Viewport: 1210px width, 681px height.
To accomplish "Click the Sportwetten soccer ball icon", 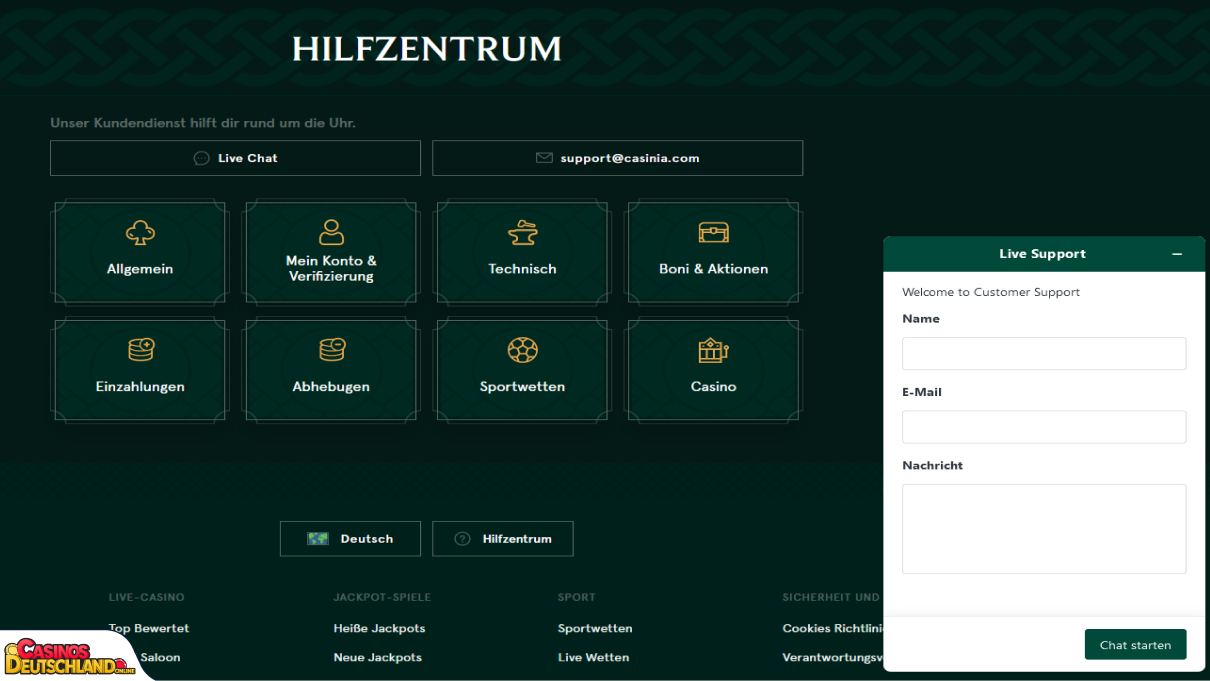I will (522, 350).
